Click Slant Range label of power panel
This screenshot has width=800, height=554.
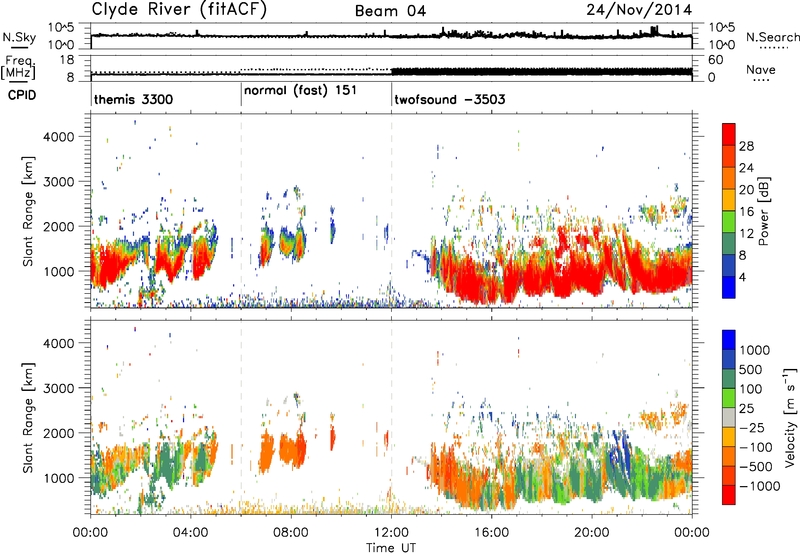pyautogui.click(x=28, y=211)
